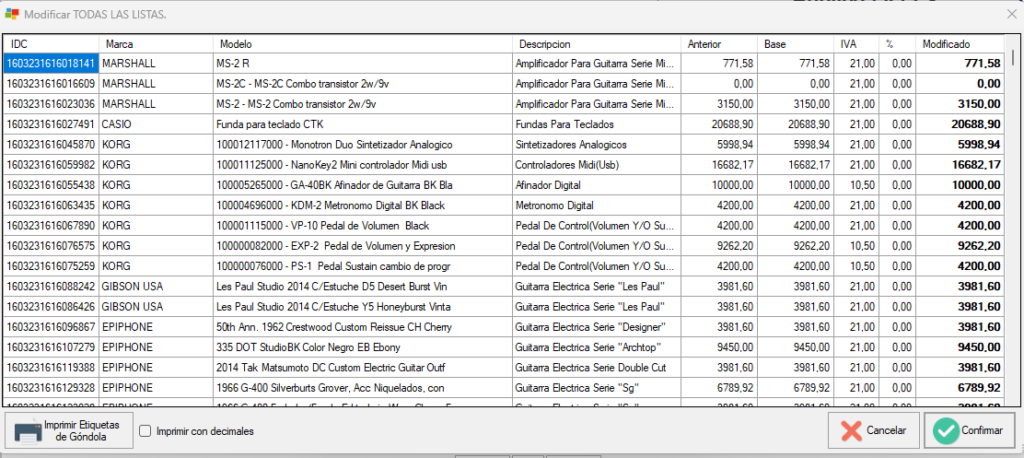
Task: Click the IVA column header
Action: (857, 44)
